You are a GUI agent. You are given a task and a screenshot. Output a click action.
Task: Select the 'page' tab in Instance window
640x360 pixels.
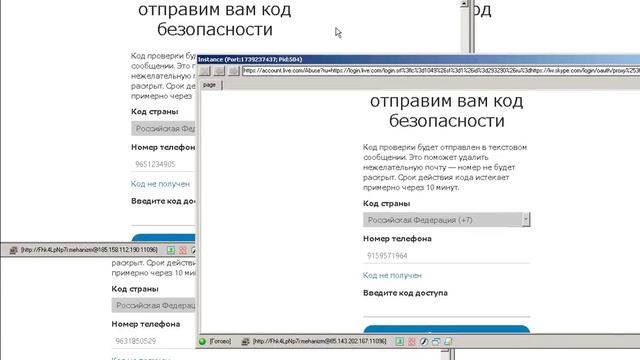[209, 85]
